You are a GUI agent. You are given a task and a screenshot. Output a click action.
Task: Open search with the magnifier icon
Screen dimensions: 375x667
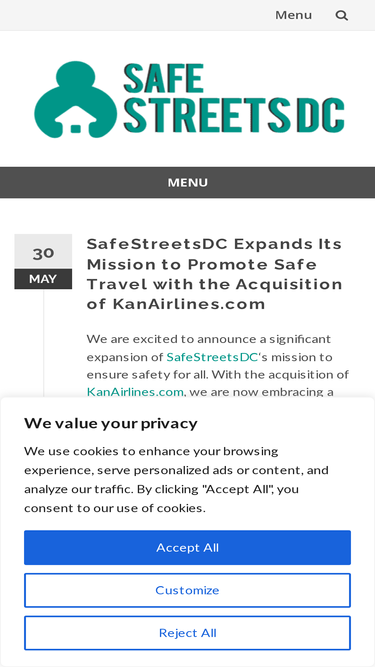coord(341,16)
